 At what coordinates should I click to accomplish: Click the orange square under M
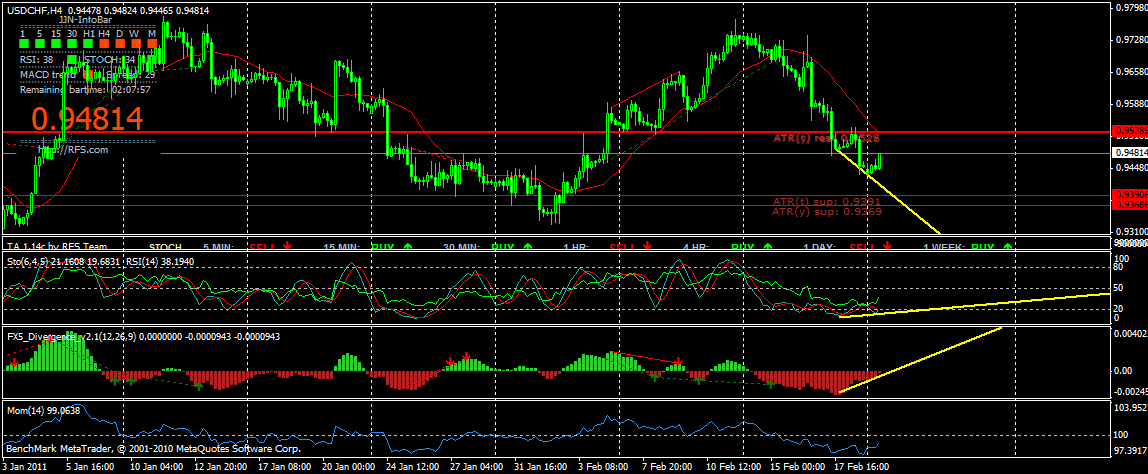tap(152, 44)
